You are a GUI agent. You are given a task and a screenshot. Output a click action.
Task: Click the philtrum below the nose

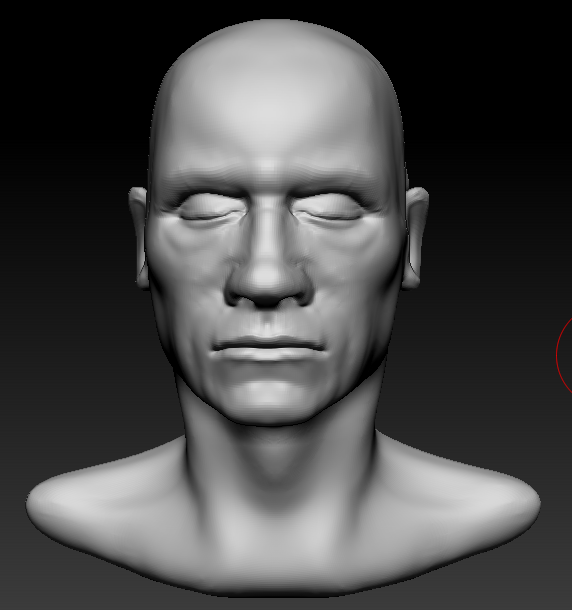pos(267,322)
